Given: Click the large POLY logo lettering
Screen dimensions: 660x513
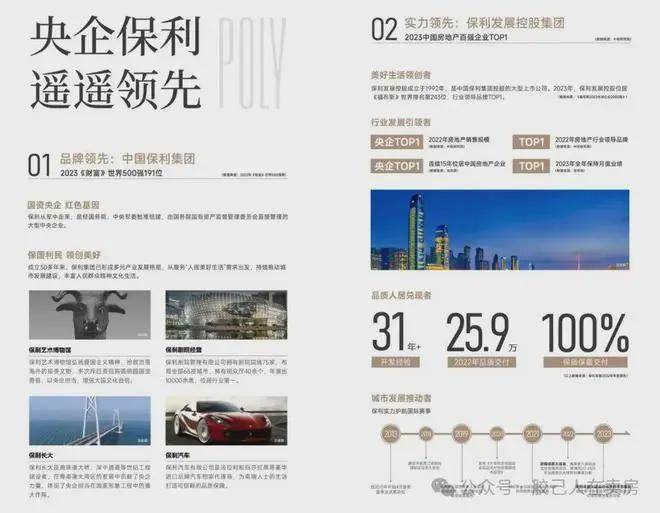Looking at the screenshot, I should pyautogui.click(x=251, y=63).
